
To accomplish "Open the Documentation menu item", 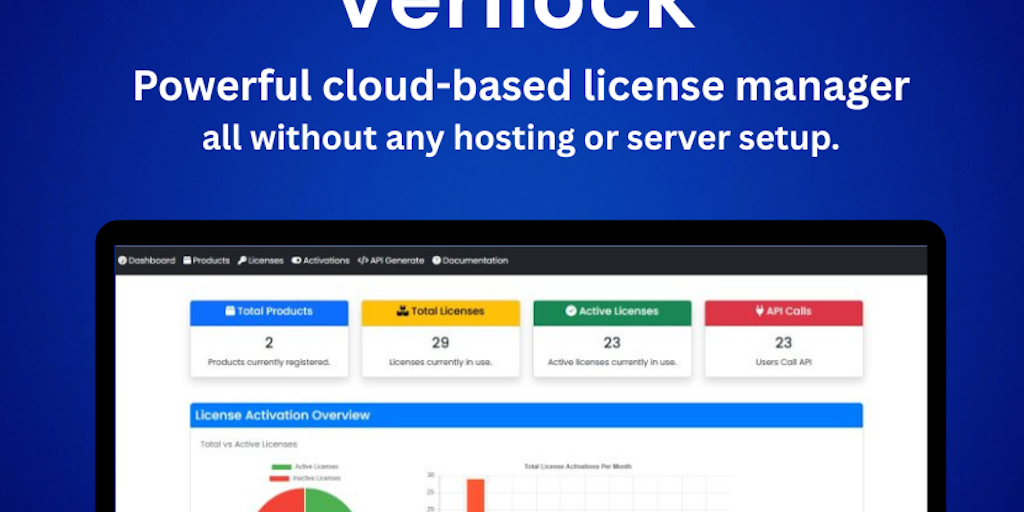I will click(x=470, y=261).
